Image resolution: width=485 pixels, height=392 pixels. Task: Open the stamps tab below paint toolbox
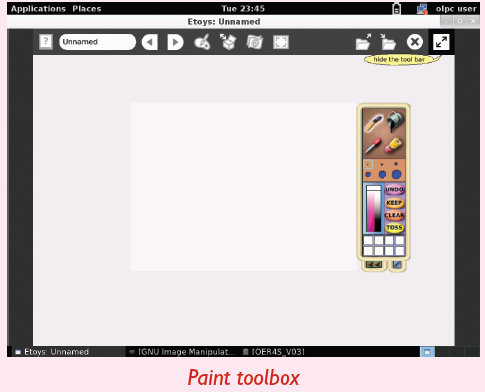(x=374, y=265)
